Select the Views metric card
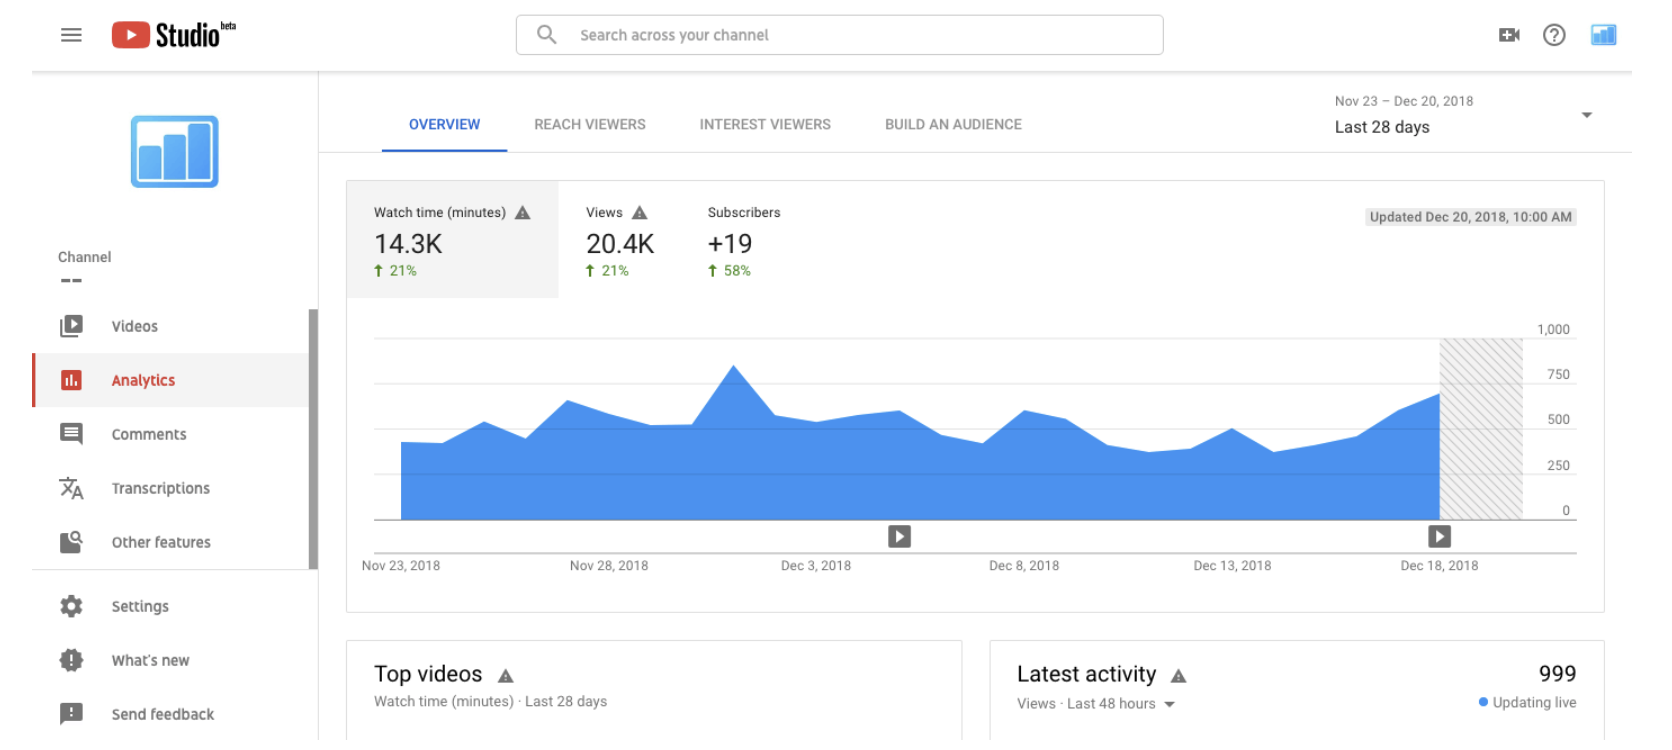 [x=620, y=240]
